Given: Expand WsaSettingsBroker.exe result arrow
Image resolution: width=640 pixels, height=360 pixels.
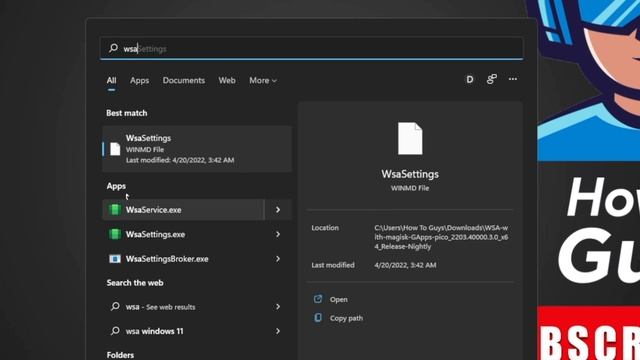Looking at the screenshot, I should (x=278, y=259).
